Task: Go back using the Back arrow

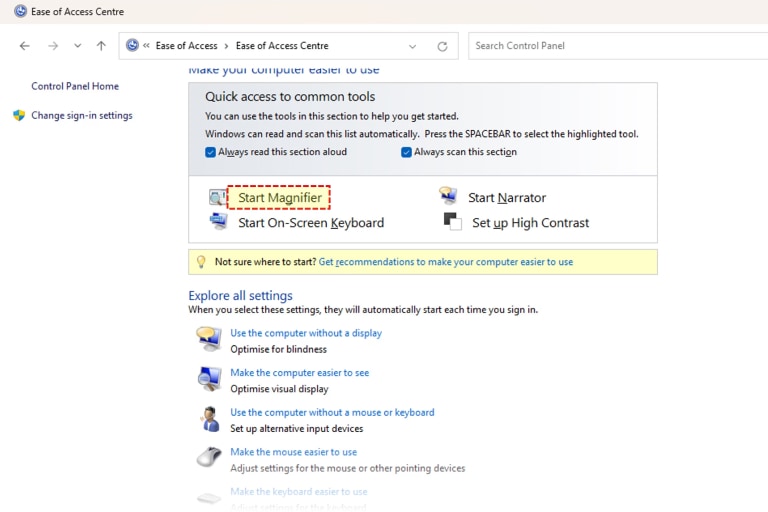Action: point(25,46)
